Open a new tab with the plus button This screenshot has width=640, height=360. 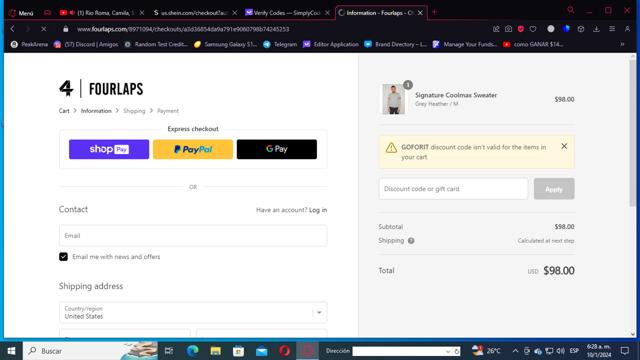pyautogui.click(x=434, y=13)
